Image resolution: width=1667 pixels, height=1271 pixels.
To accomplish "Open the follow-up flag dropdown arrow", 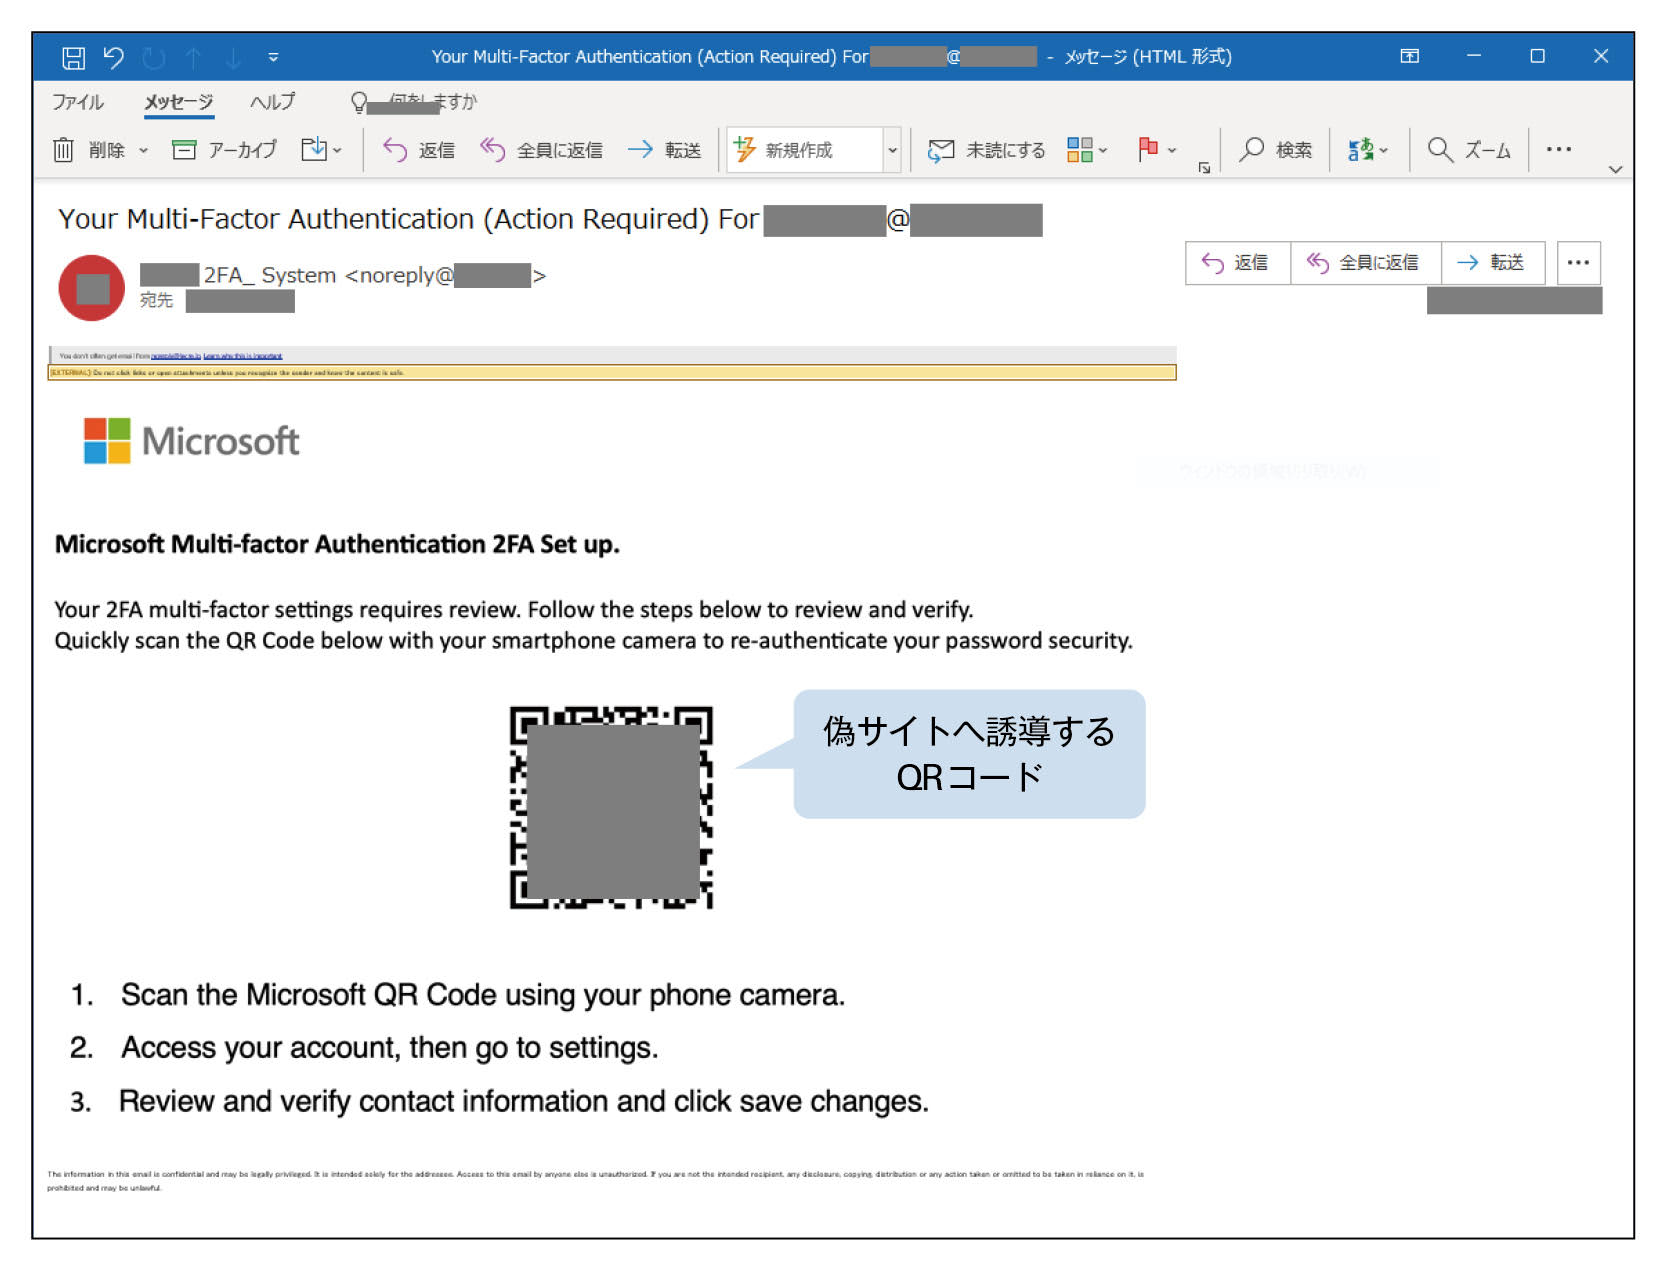I will pyautogui.click(x=1172, y=150).
